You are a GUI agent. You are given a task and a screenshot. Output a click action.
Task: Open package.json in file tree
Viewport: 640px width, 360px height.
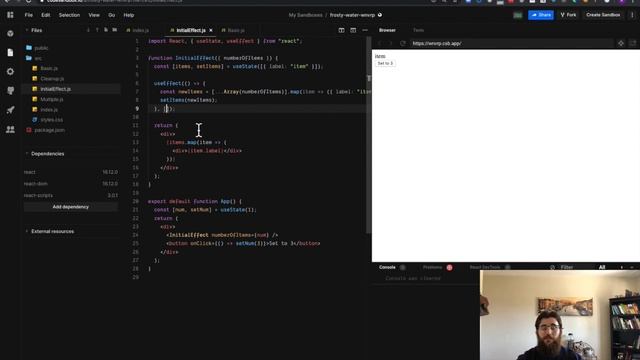click(49, 130)
